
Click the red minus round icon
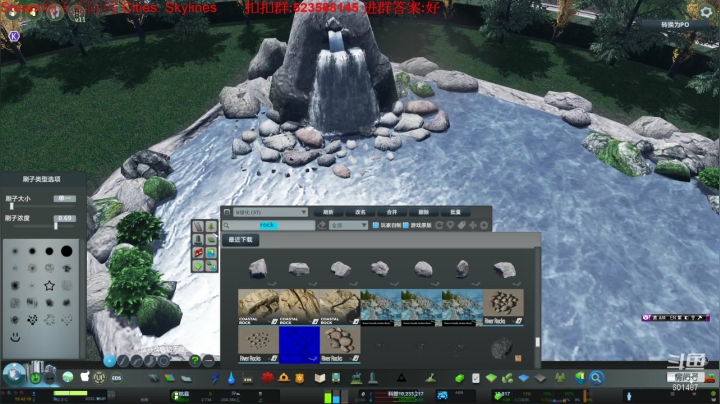[208, 361]
